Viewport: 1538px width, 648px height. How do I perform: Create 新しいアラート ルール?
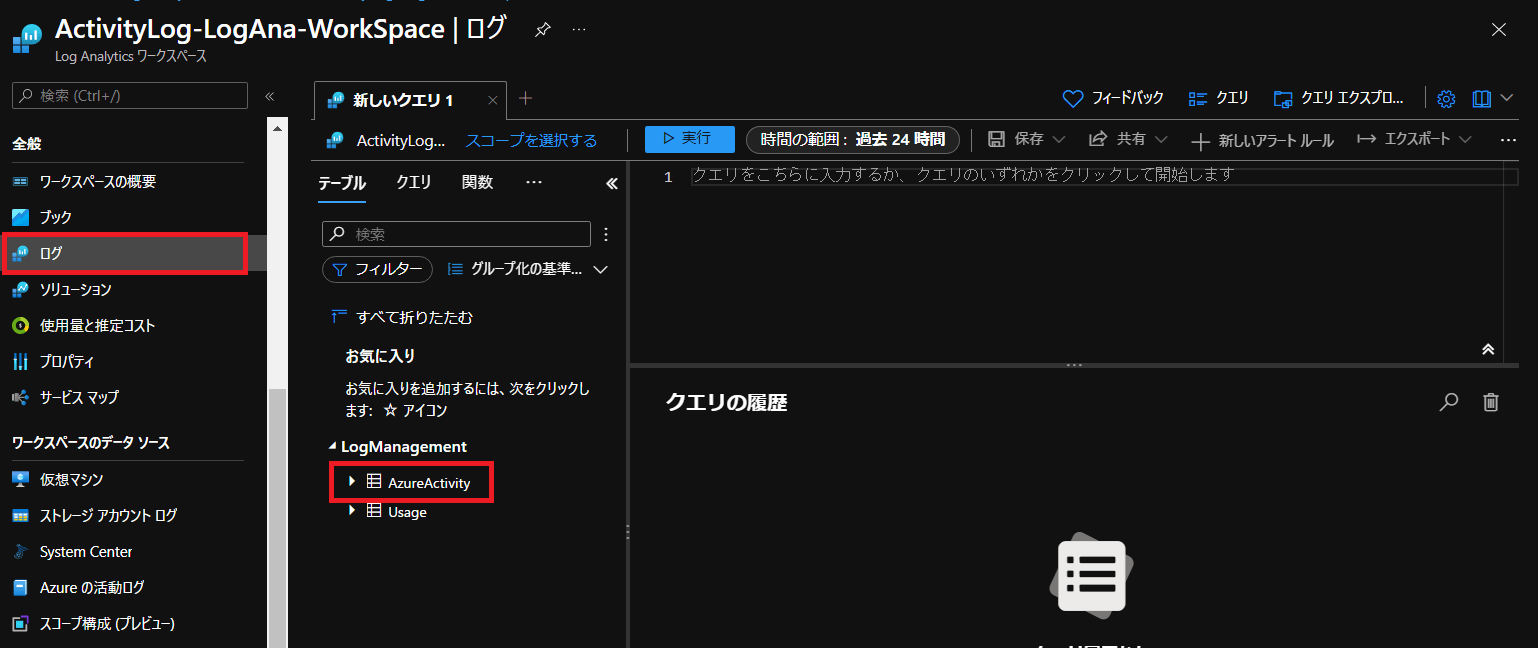point(1263,140)
